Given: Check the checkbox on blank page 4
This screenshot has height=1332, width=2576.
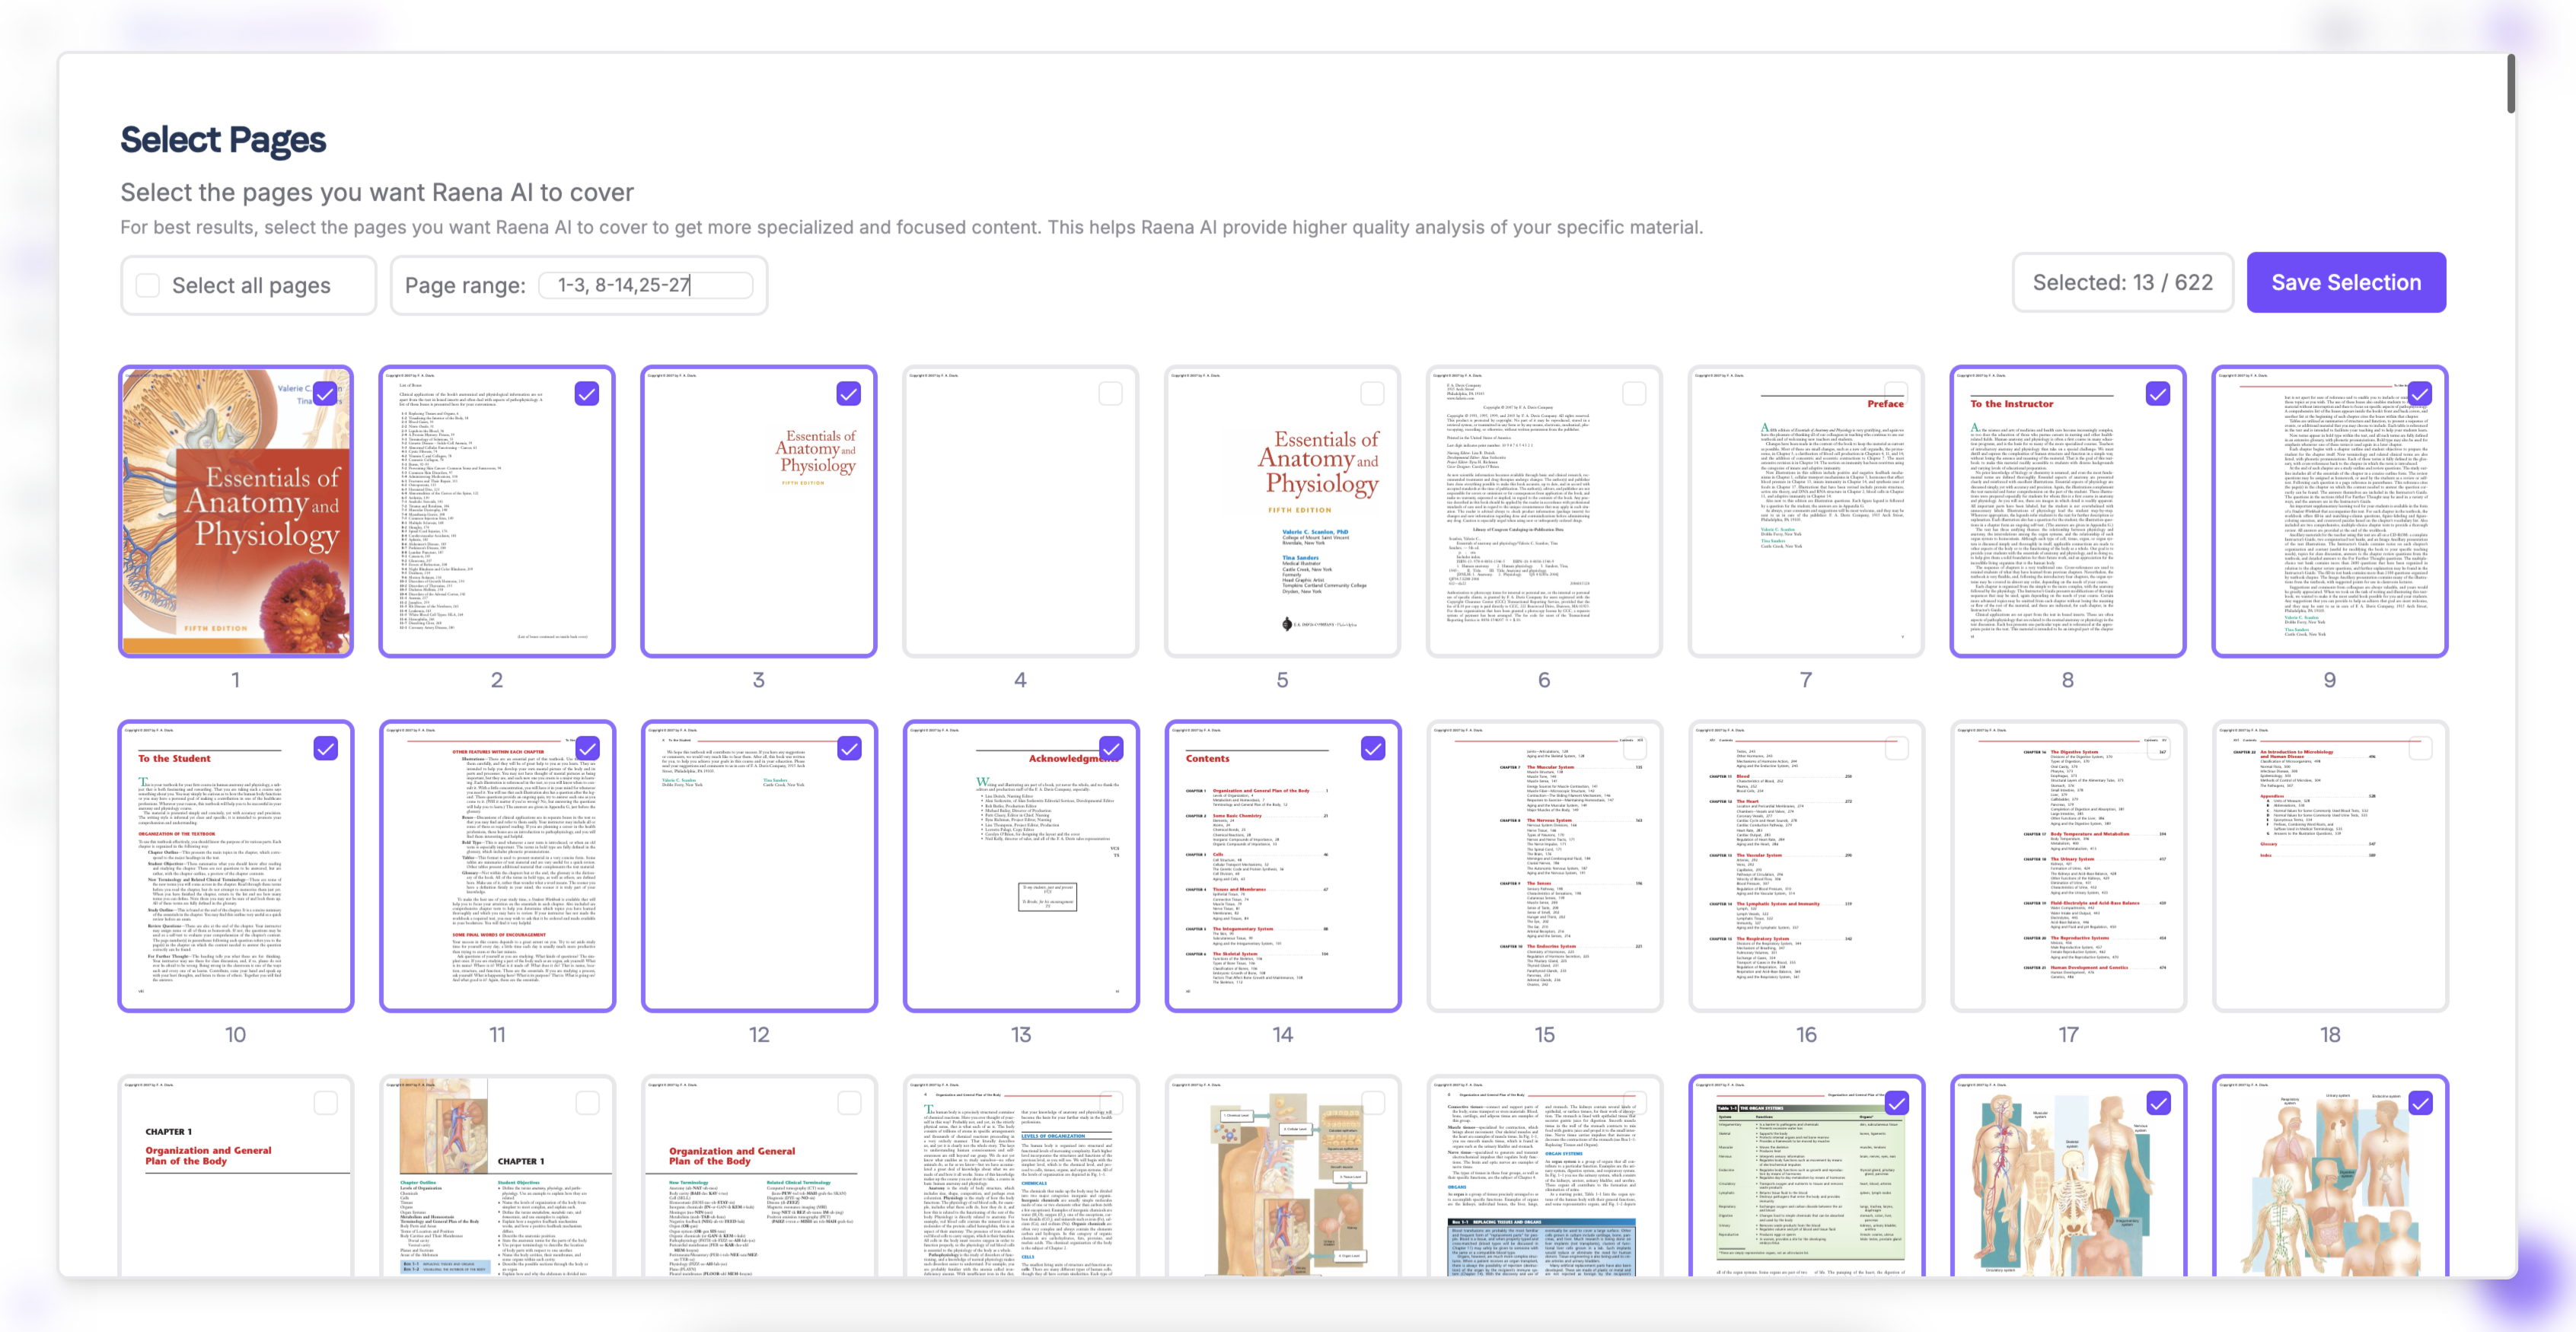Looking at the screenshot, I should (x=1110, y=394).
